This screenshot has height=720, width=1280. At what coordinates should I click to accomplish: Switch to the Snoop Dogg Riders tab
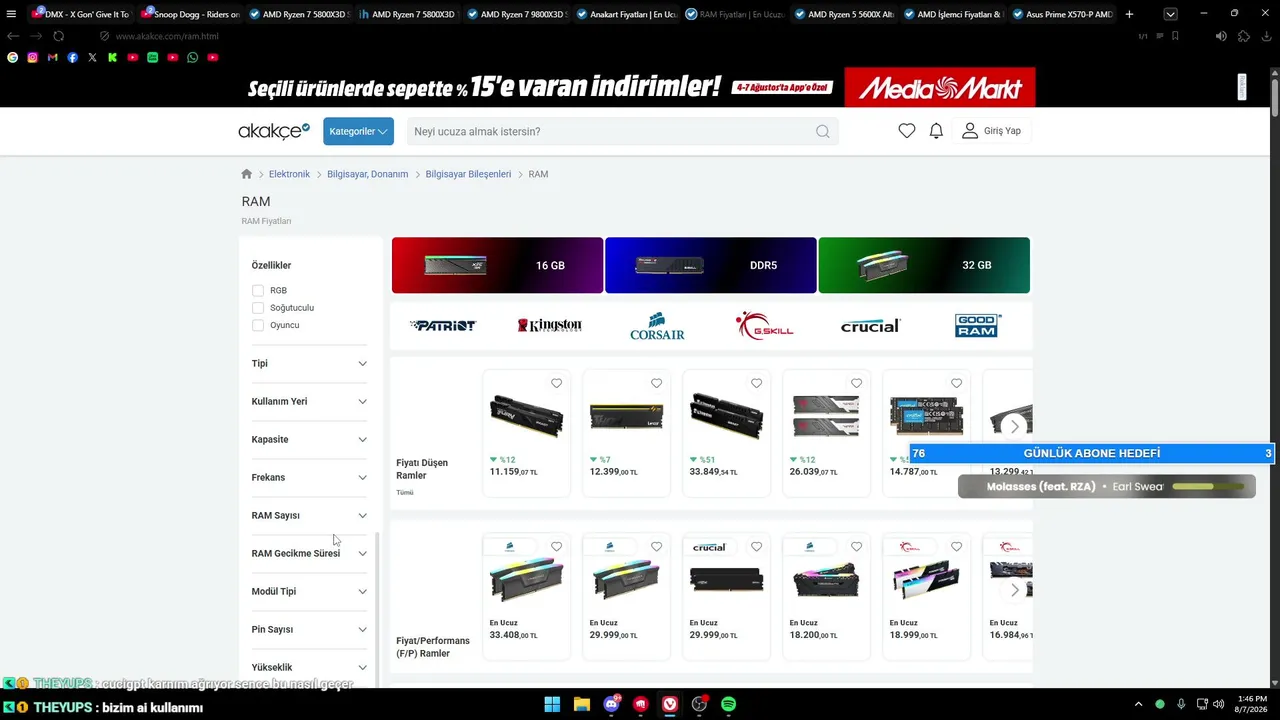pyautogui.click(x=189, y=14)
